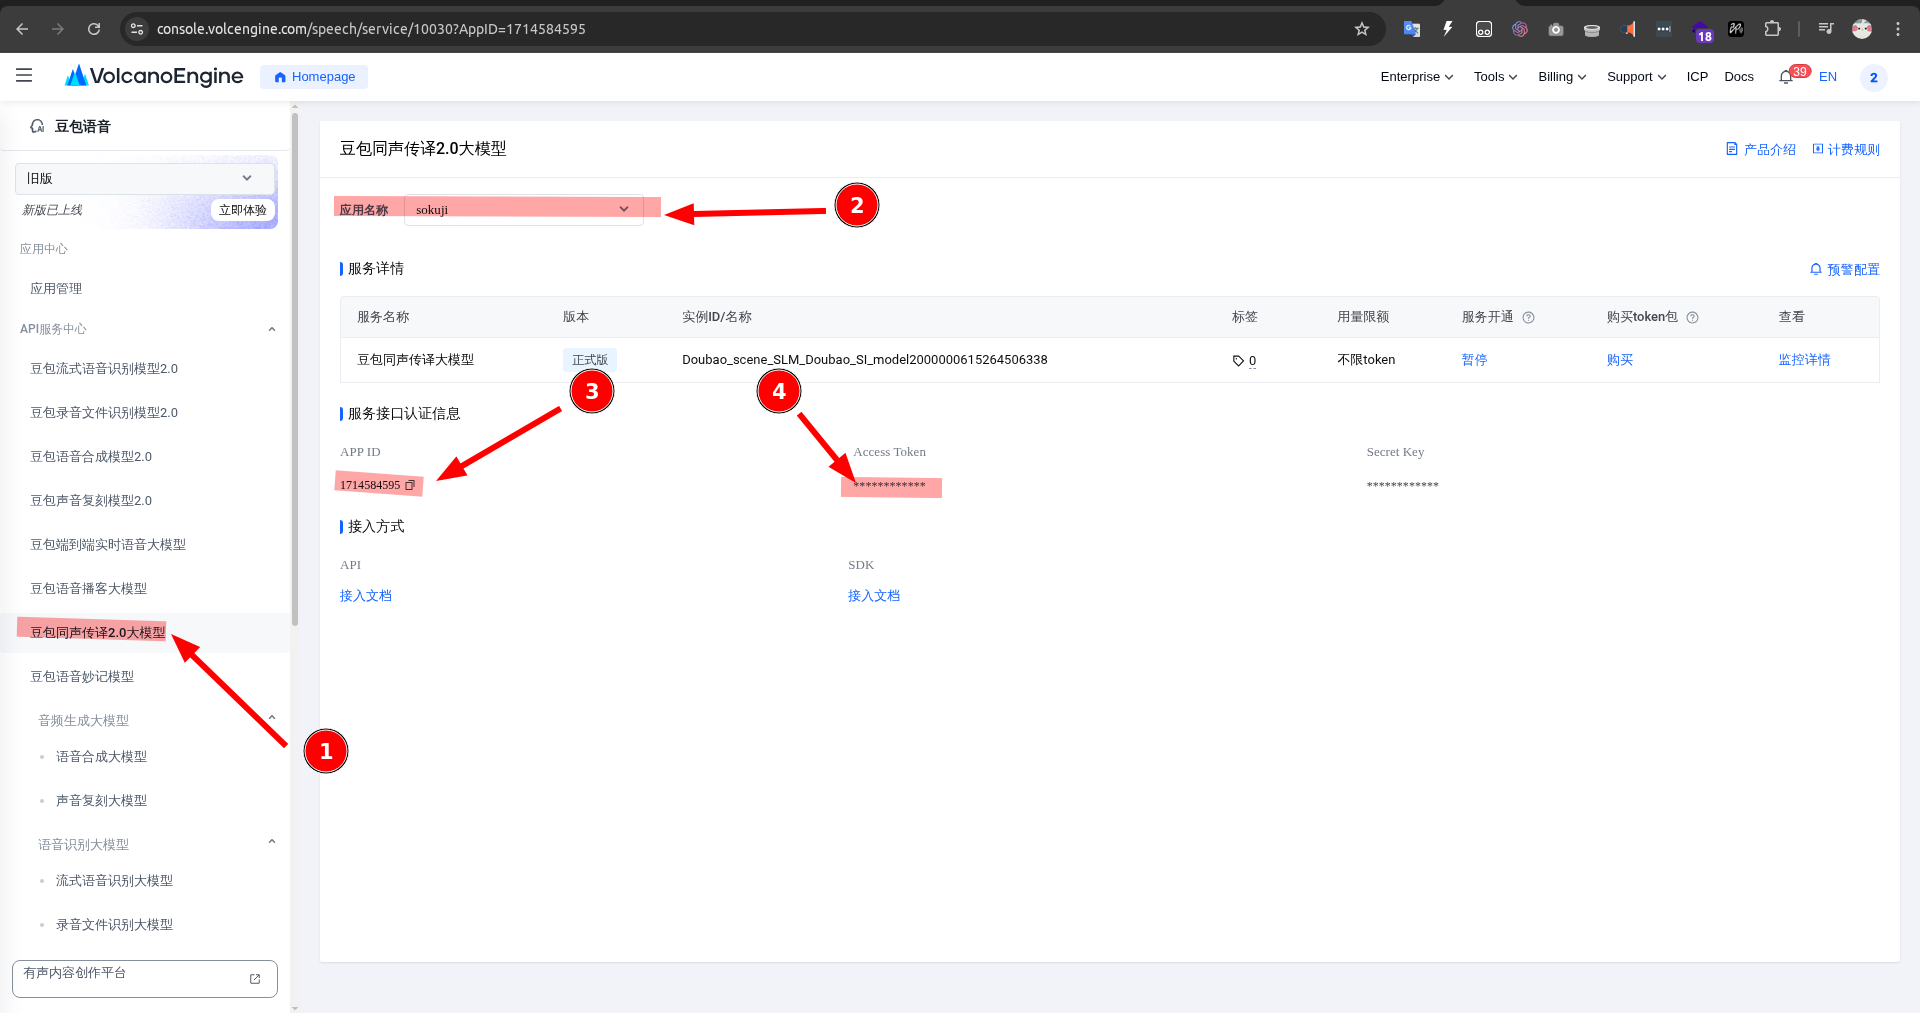Open the 应用名称 sokuji dropdown
1920x1013 pixels.
pyautogui.click(x=523, y=210)
